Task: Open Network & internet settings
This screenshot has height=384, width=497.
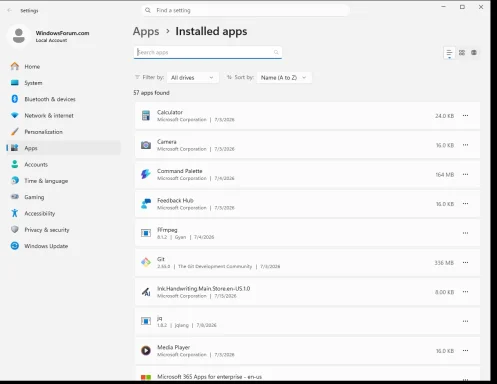Action: tap(63, 115)
